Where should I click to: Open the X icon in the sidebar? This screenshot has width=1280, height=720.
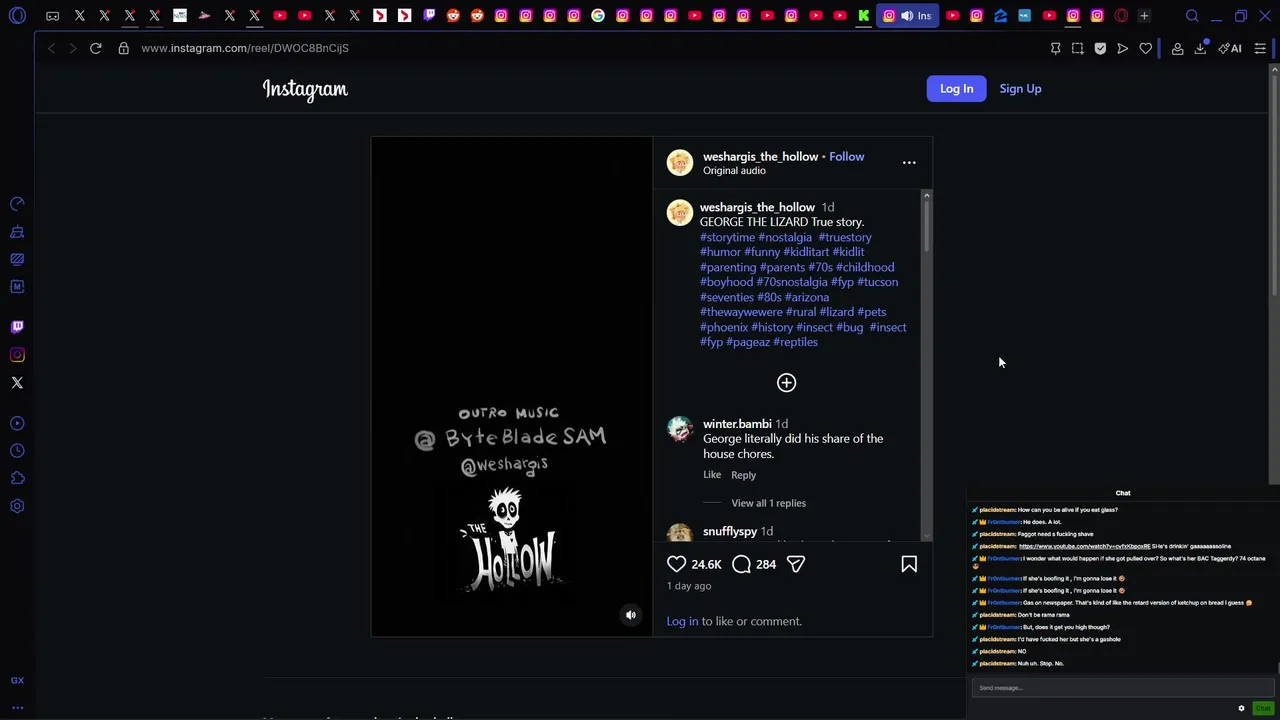[x=17, y=383]
